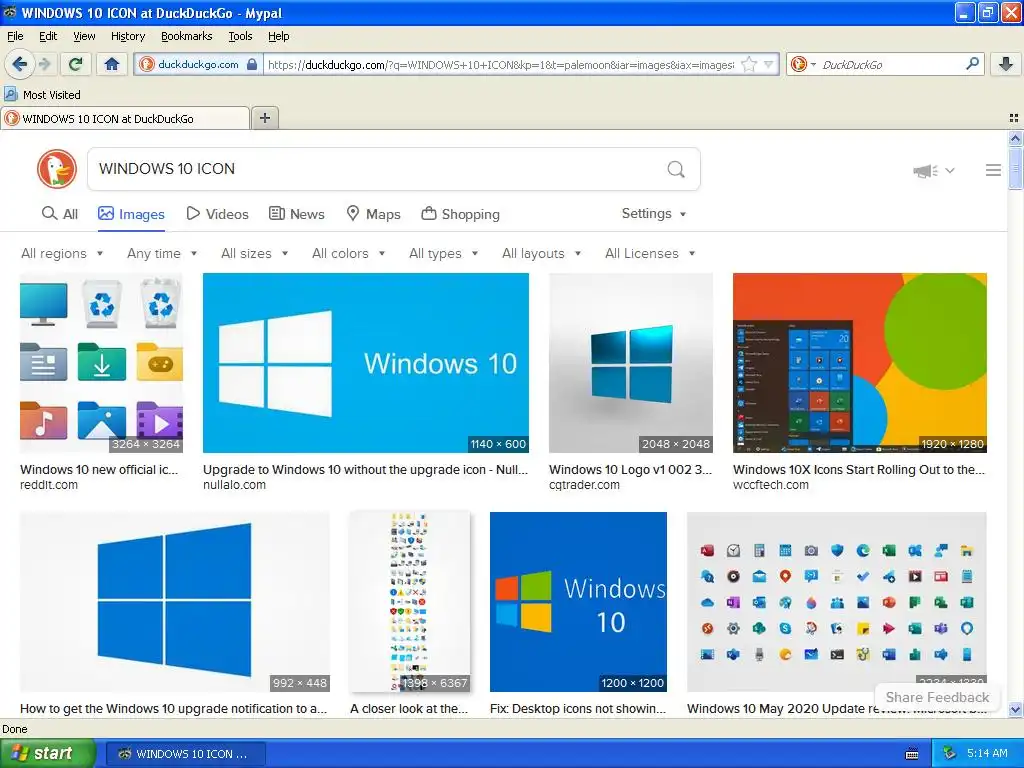Click the Windows 10 new official icons thumbnail
The image size is (1024, 768).
click(x=101, y=362)
